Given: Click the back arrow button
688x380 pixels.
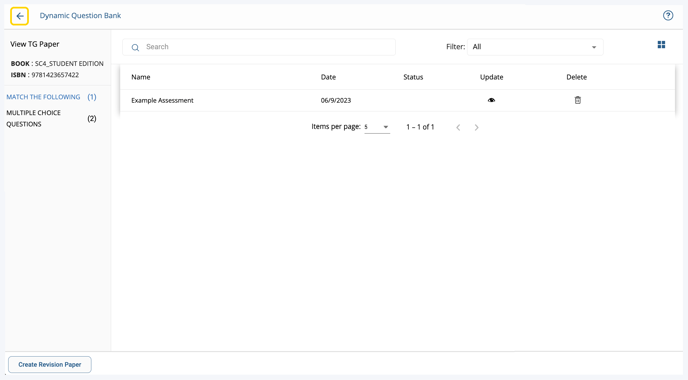Looking at the screenshot, I should click(19, 16).
